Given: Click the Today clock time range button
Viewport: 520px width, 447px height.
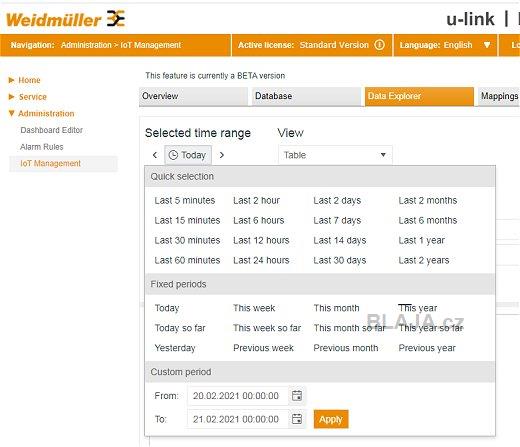Looking at the screenshot, I should [x=188, y=155].
